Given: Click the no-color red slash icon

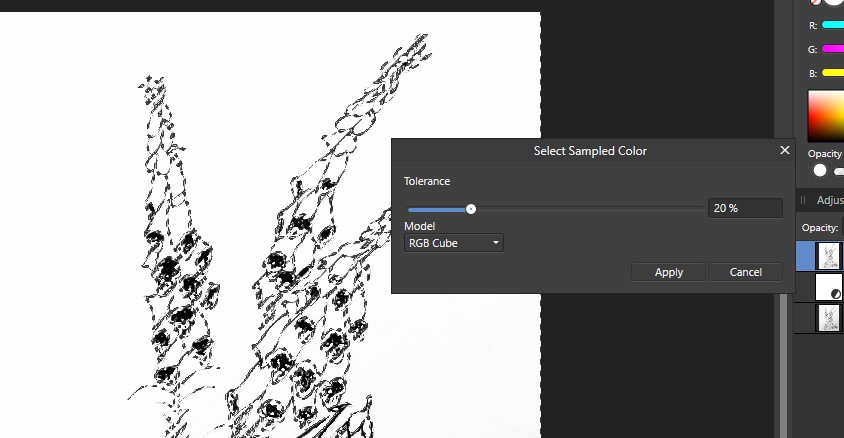Looking at the screenshot, I should pyautogui.click(x=815, y=2).
